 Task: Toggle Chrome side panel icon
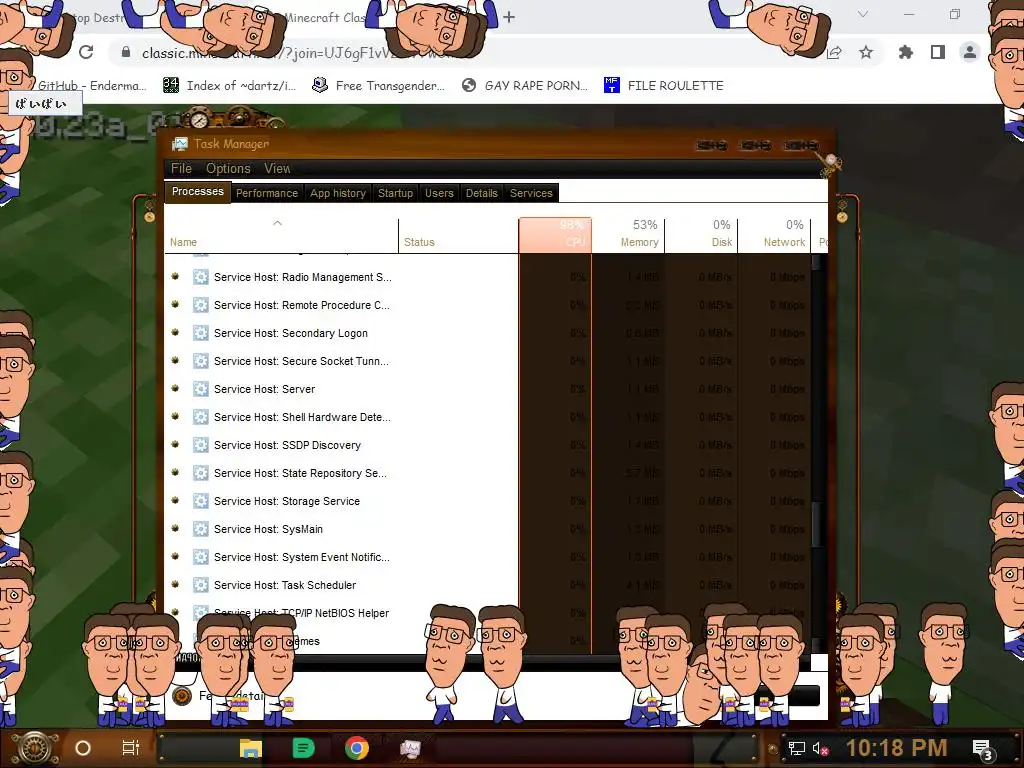pos(938,52)
